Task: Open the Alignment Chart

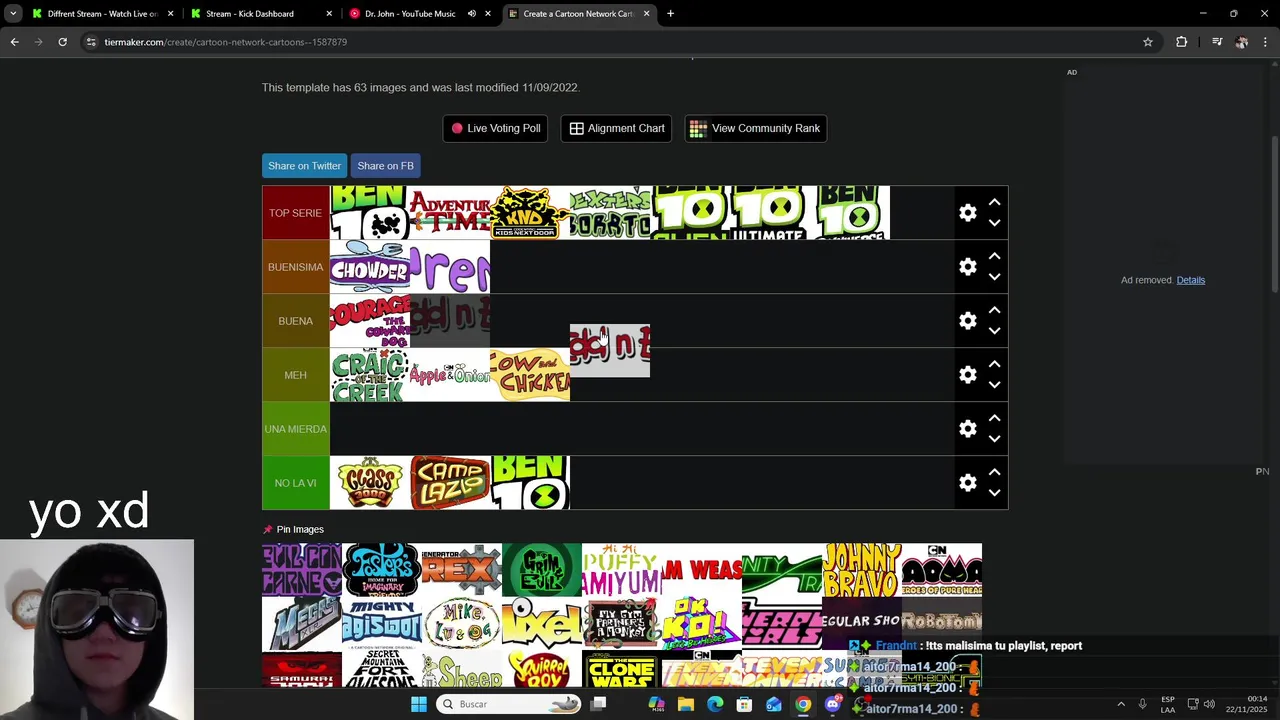Action: (x=617, y=128)
